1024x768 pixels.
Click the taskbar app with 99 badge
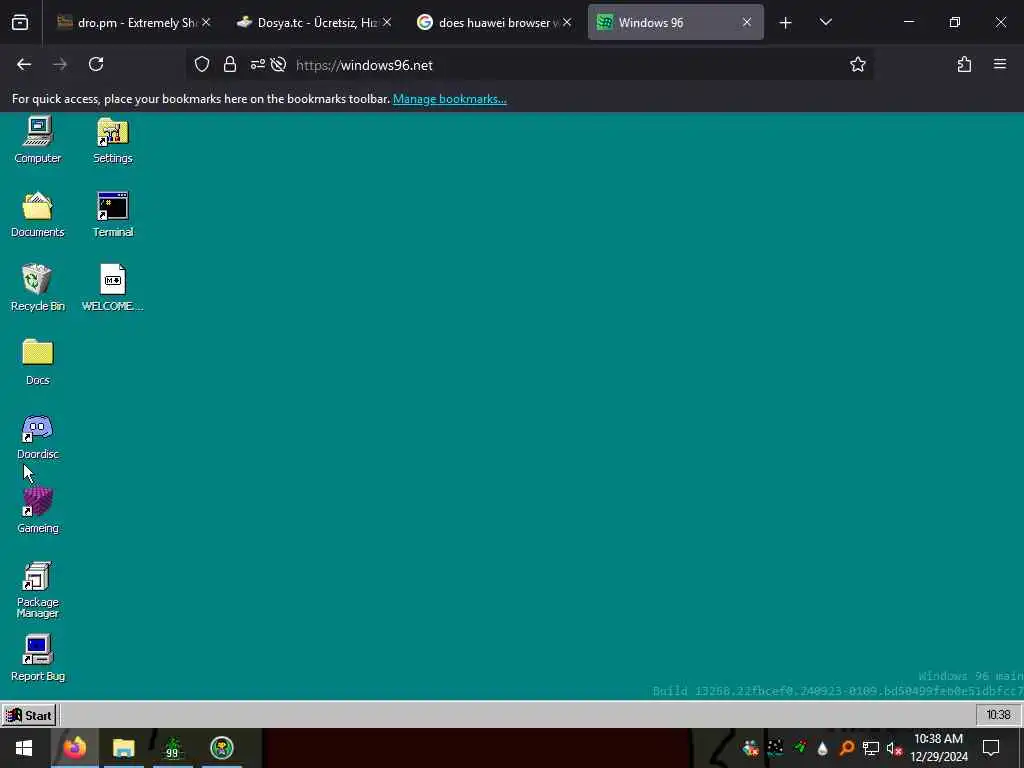(172, 748)
